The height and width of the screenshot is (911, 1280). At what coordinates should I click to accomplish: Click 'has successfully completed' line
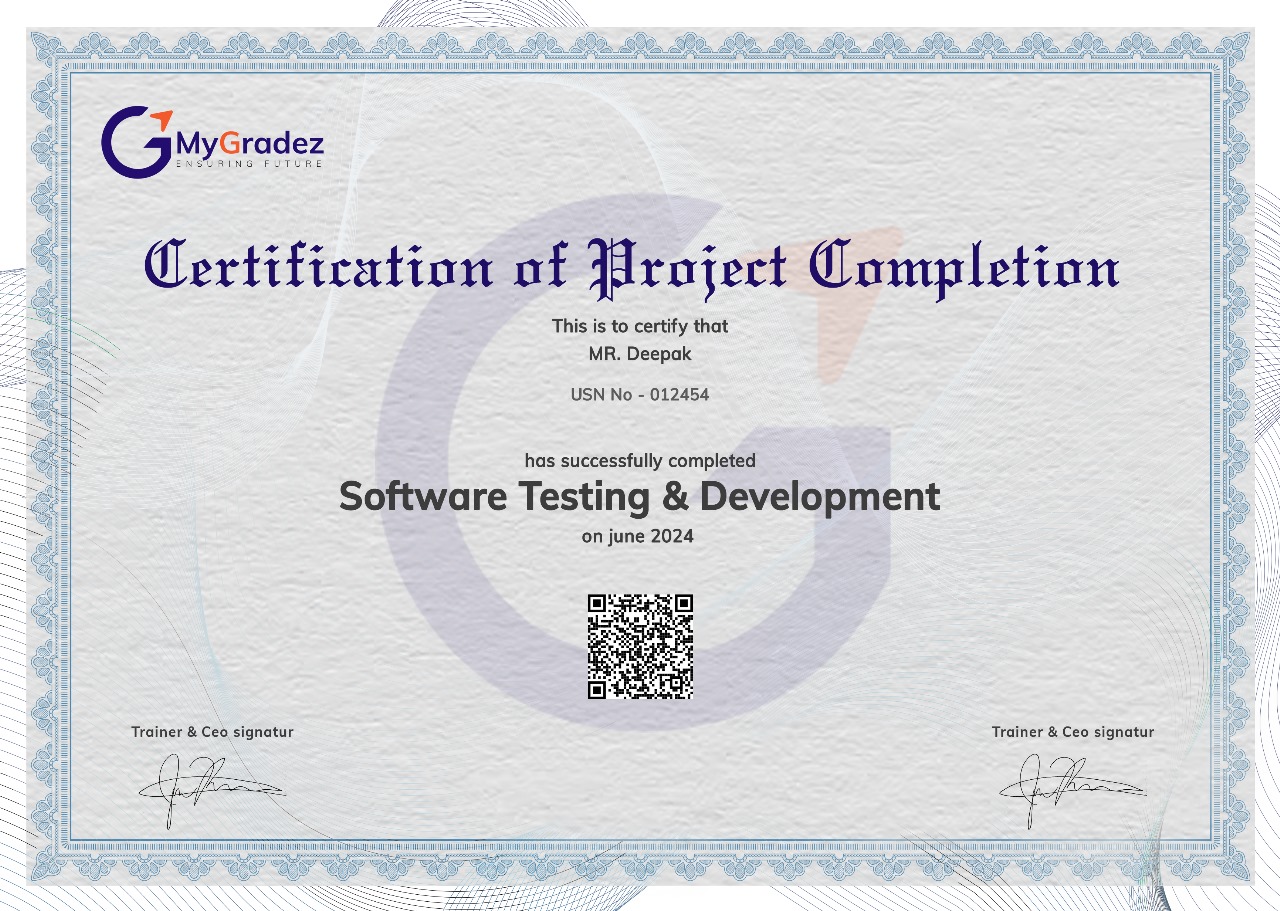tap(640, 461)
